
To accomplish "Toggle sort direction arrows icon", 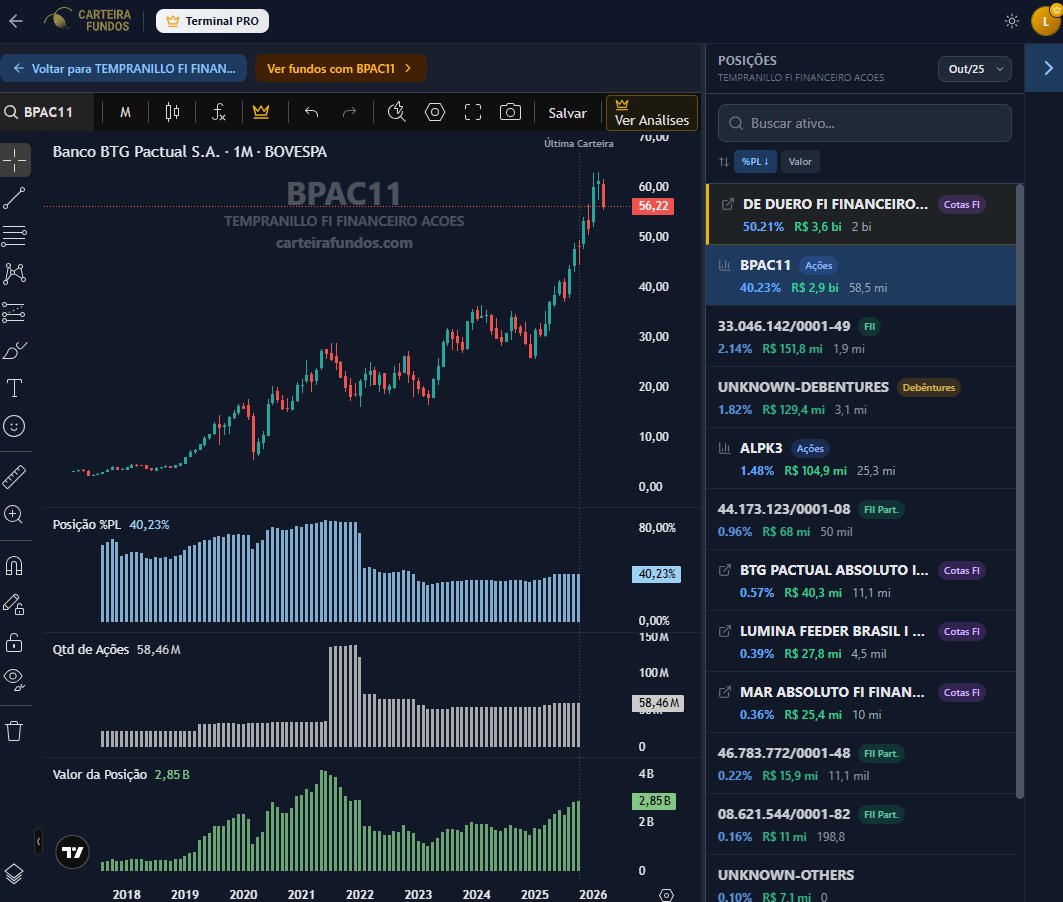I will (723, 162).
